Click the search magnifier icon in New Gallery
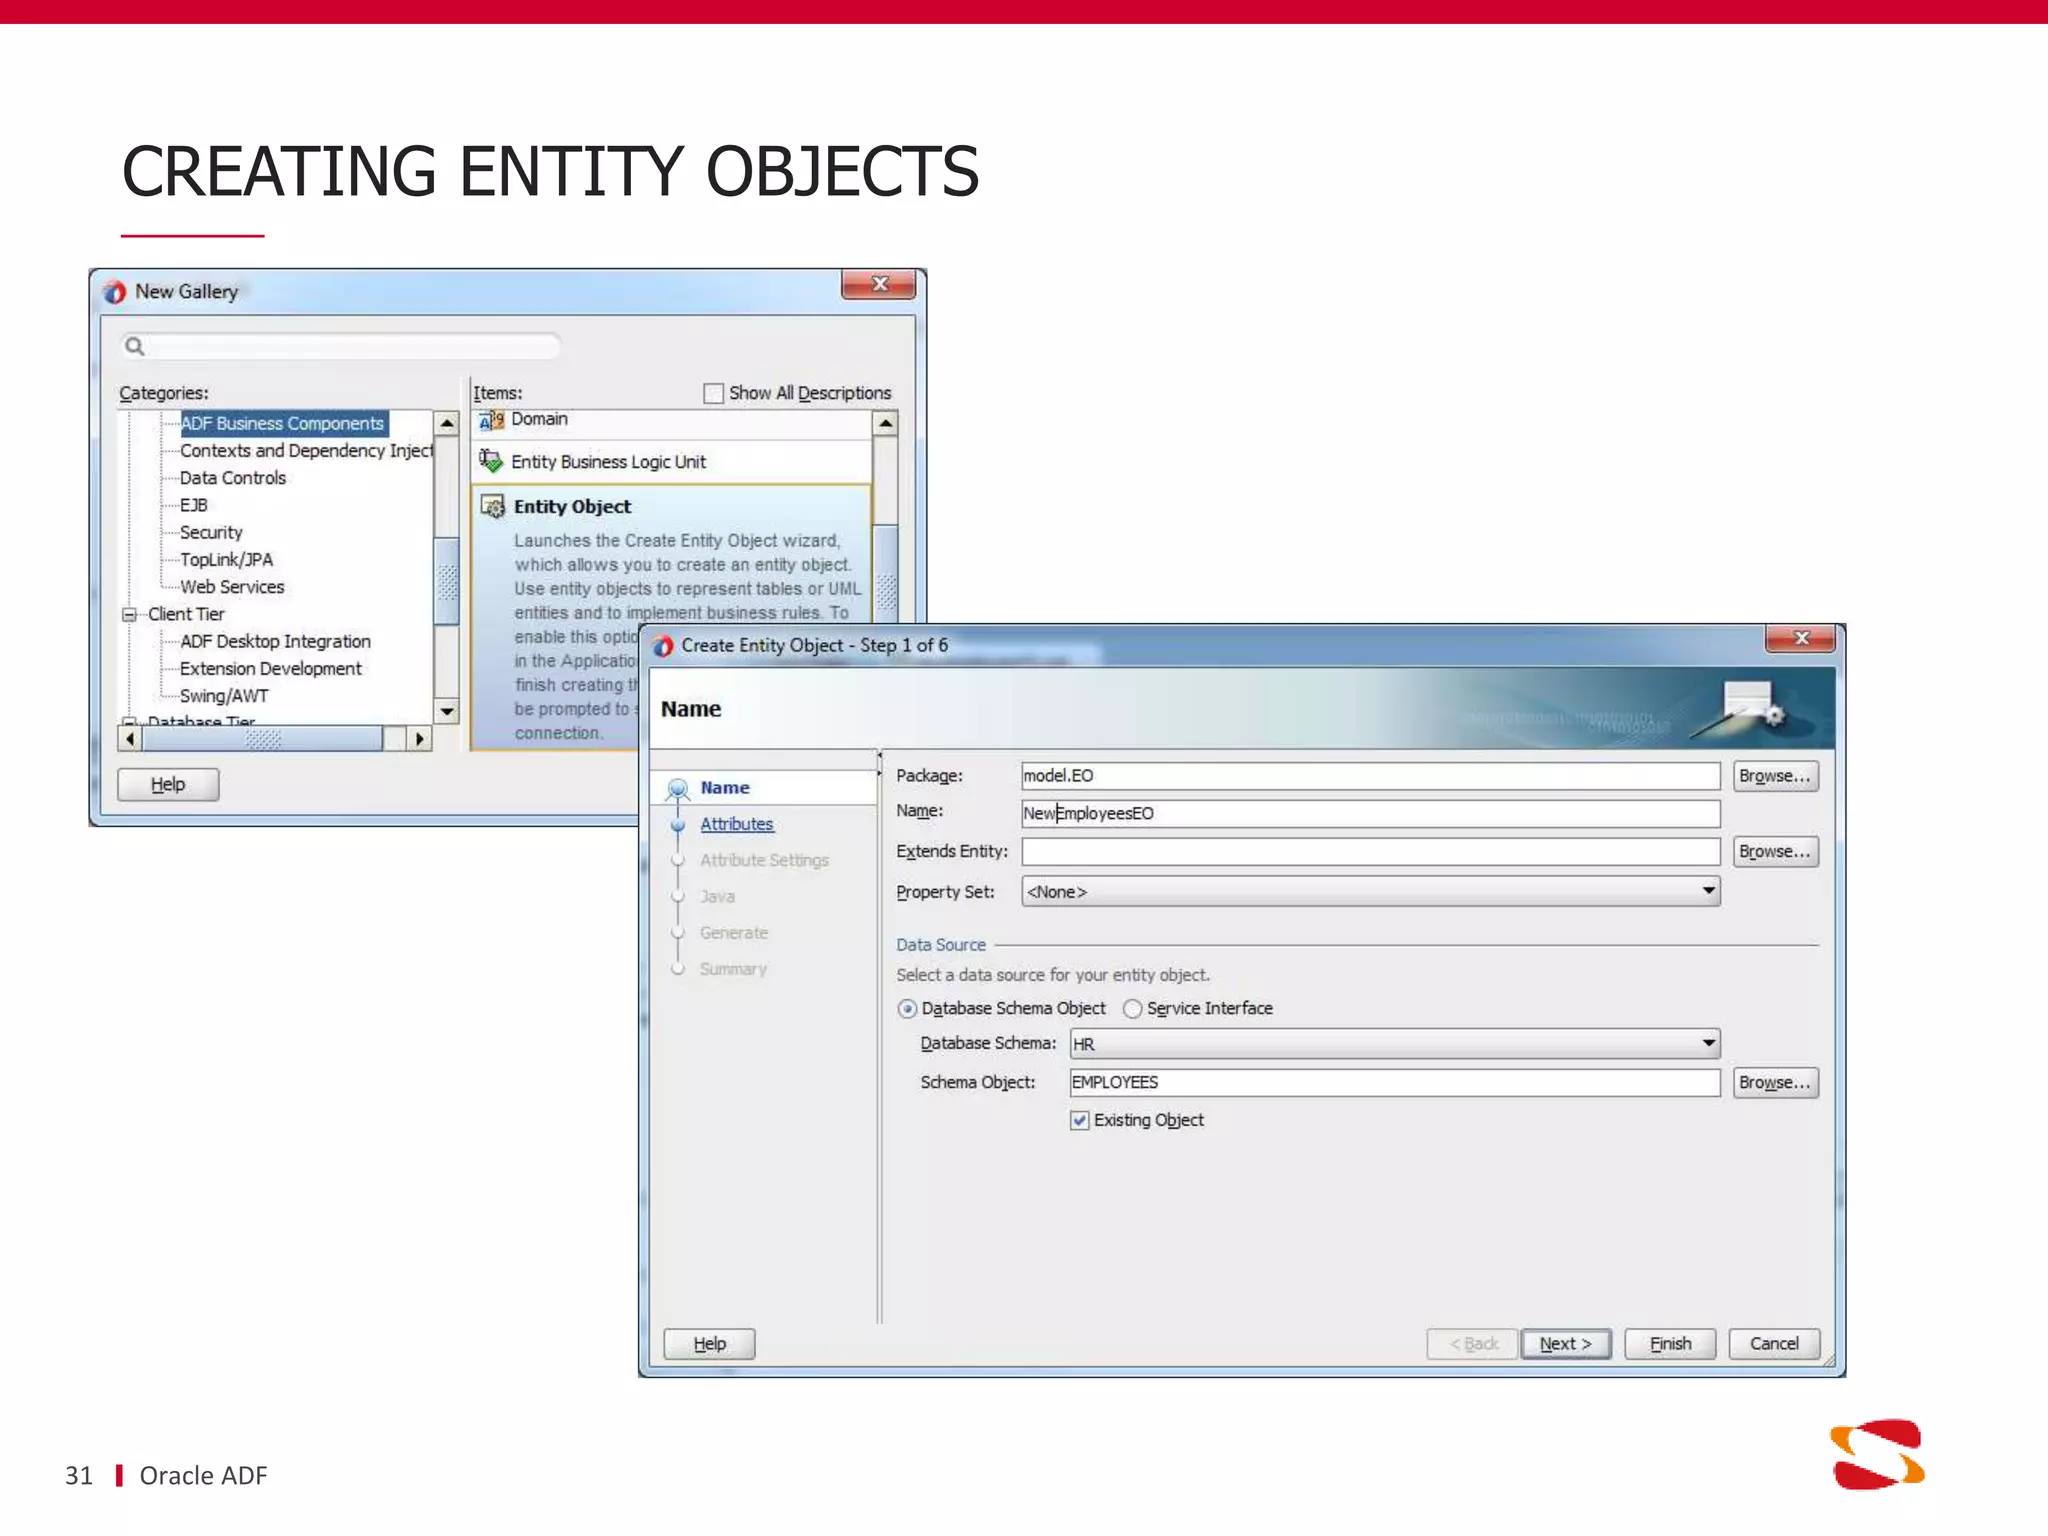Screen dimensions: 2048x1536 click(135, 347)
